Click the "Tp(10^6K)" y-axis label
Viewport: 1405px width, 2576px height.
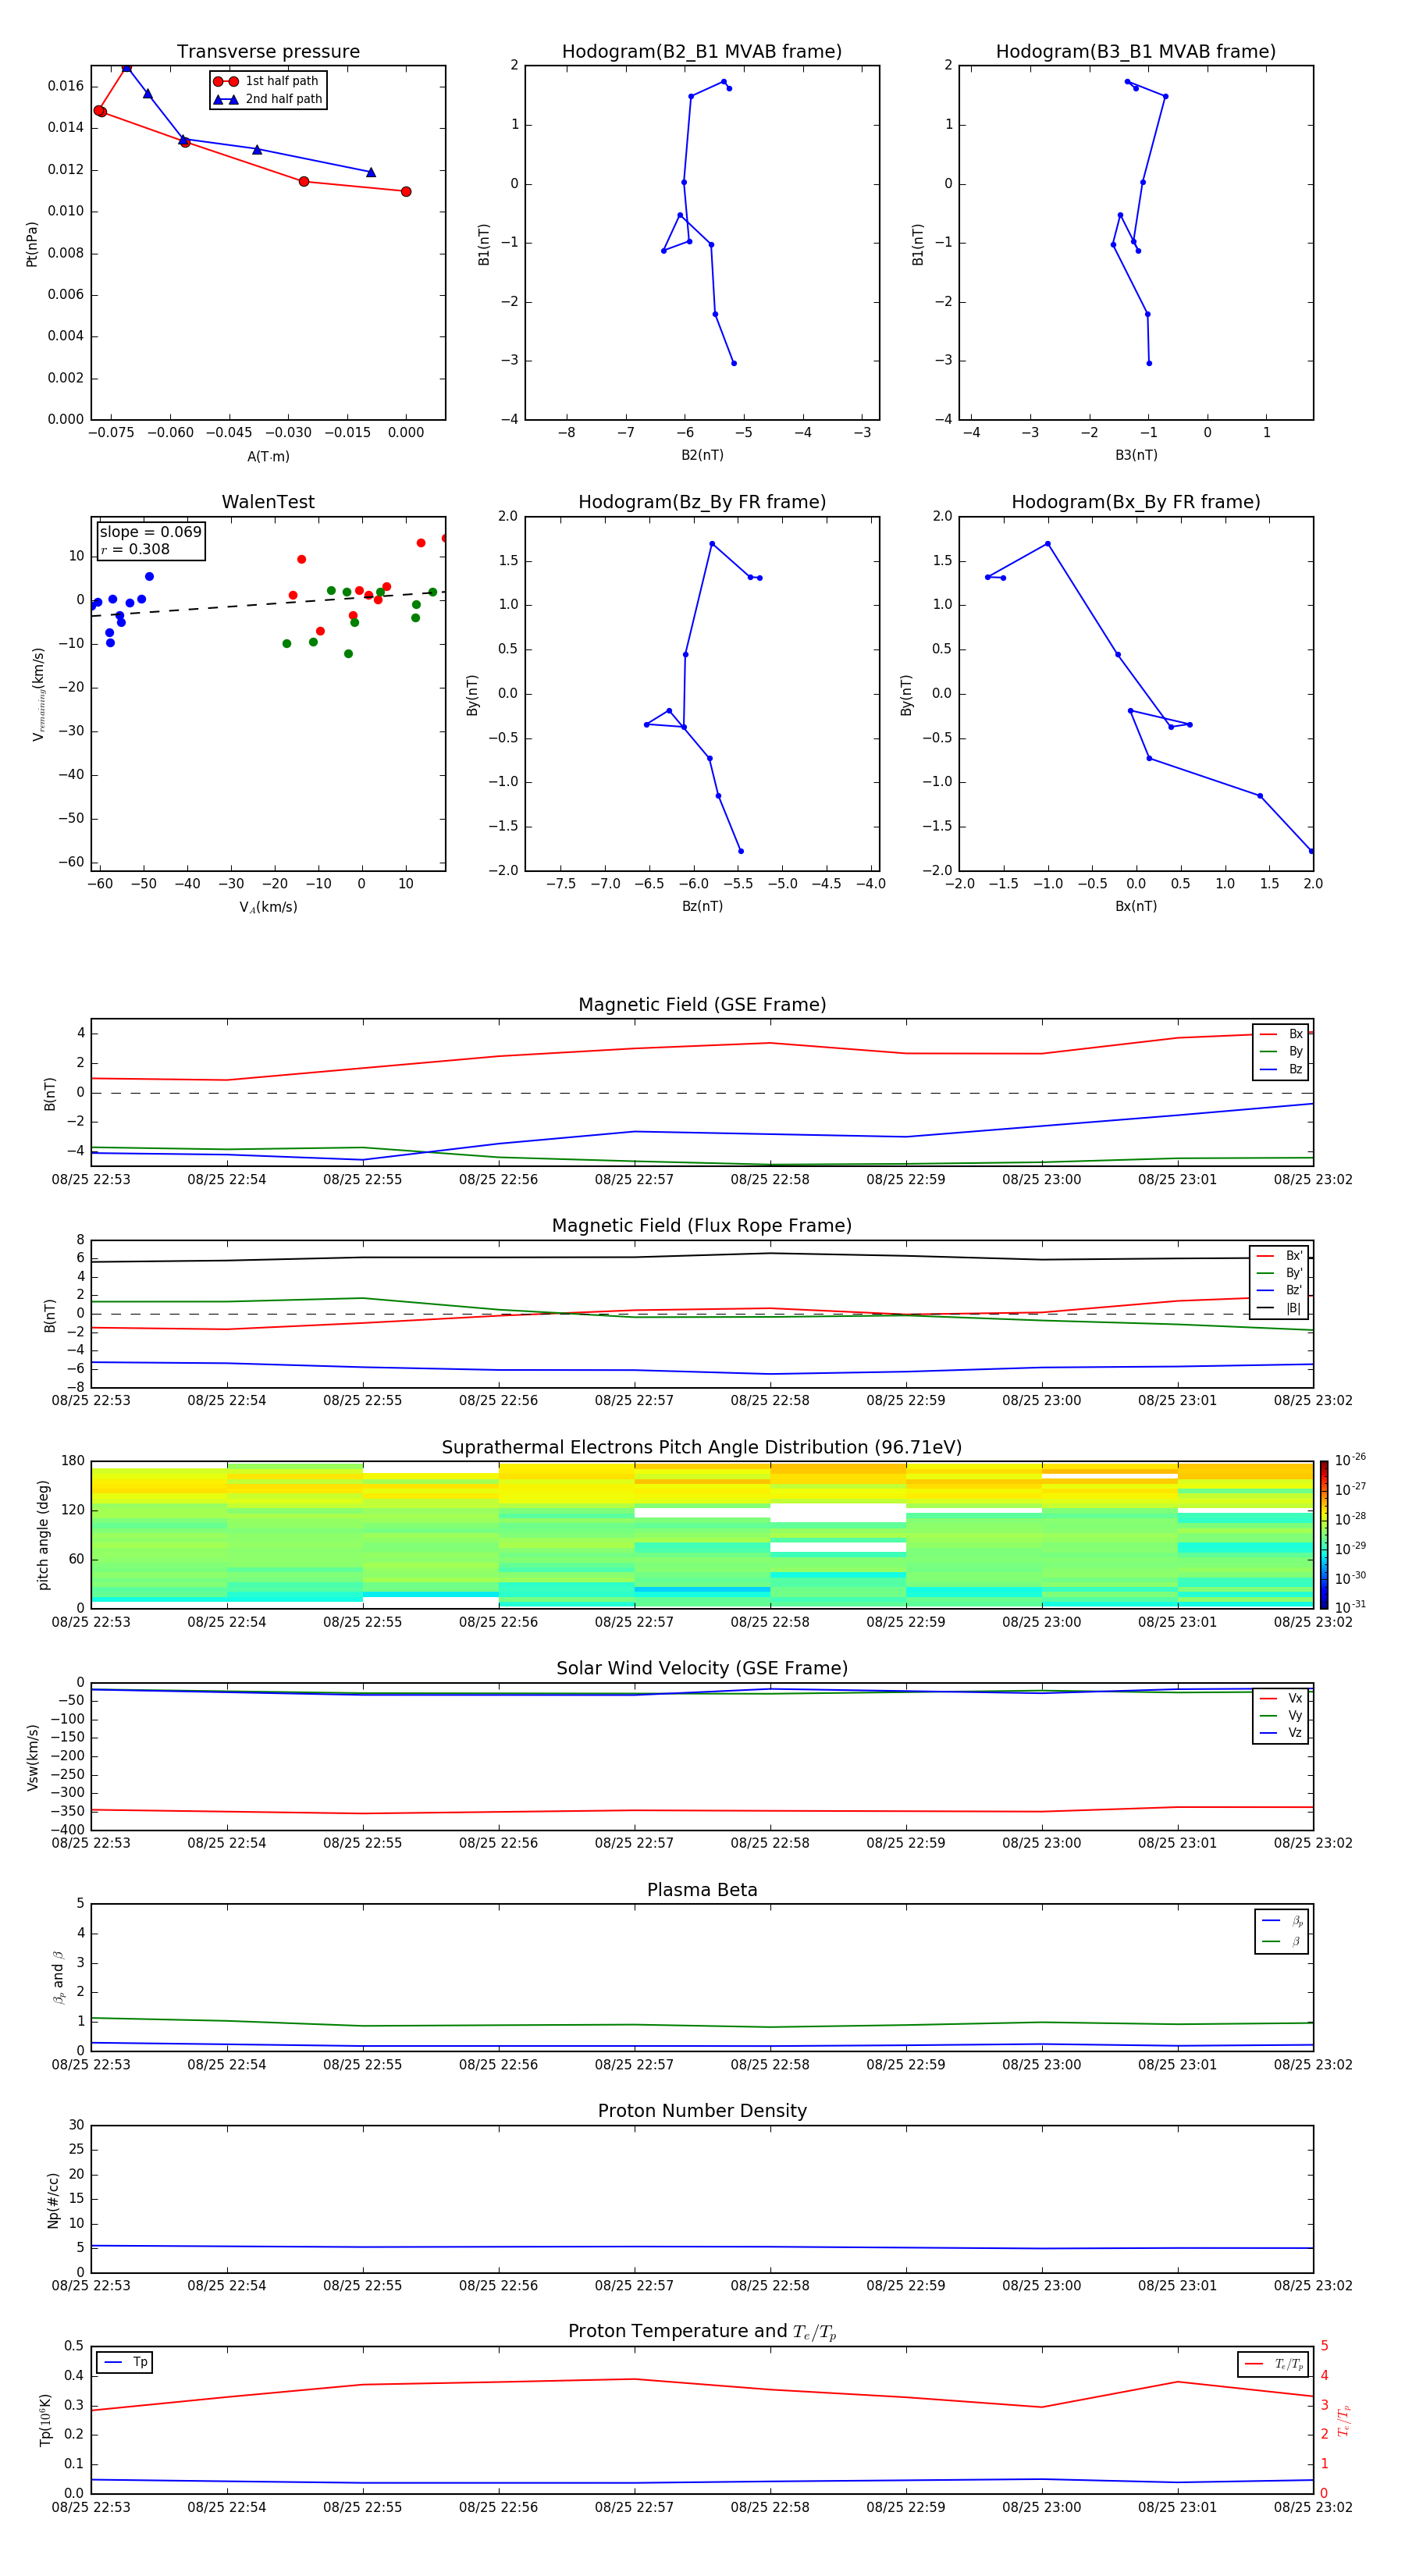click(x=45, y=2420)
